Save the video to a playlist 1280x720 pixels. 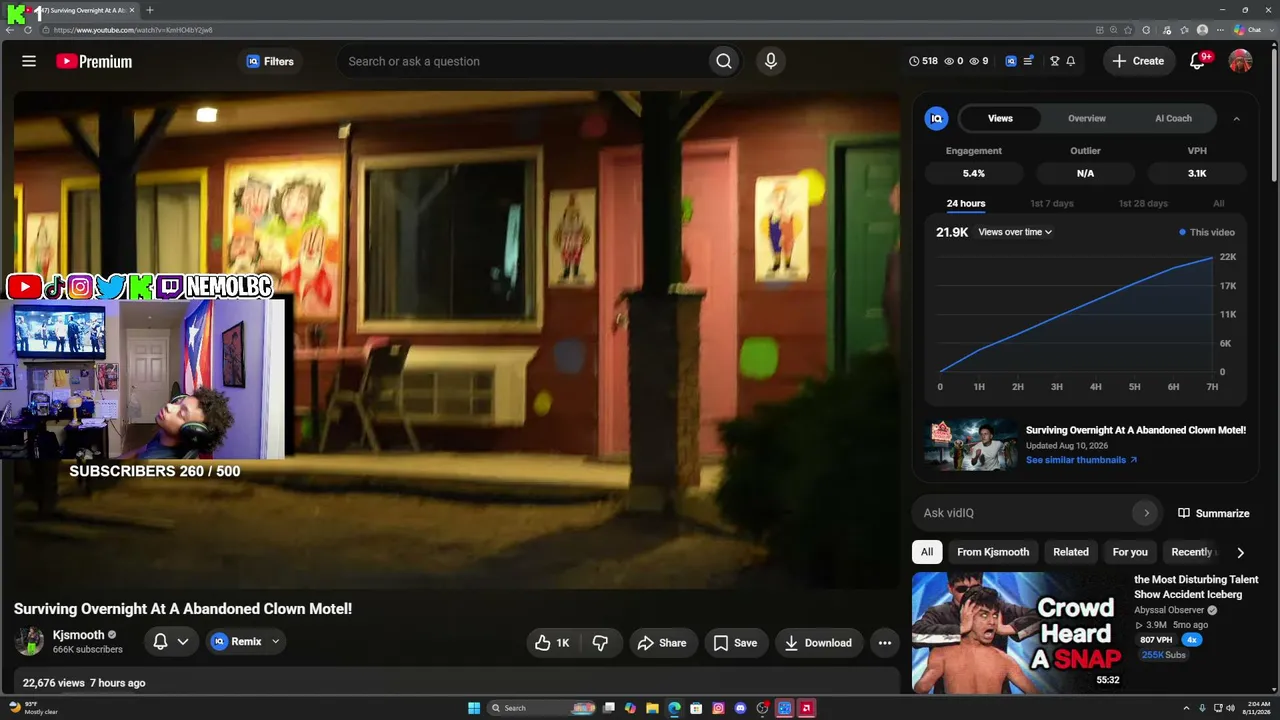[x=735, y=643]
